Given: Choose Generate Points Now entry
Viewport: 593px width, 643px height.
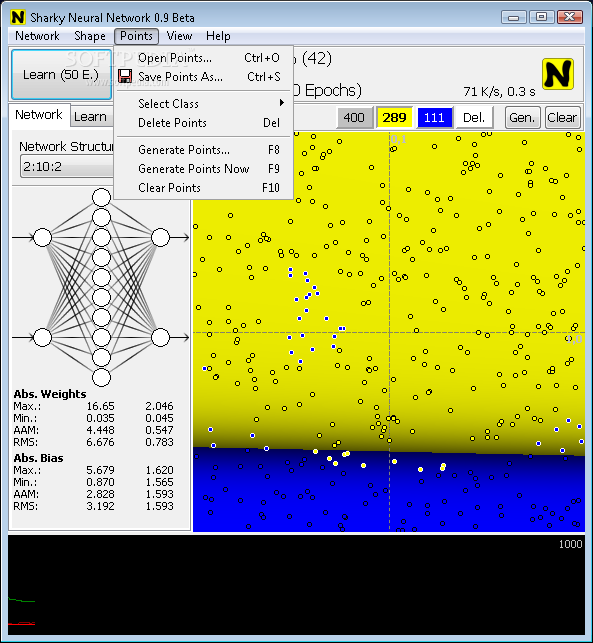Looking at the screenshot, I should [203, 169].
